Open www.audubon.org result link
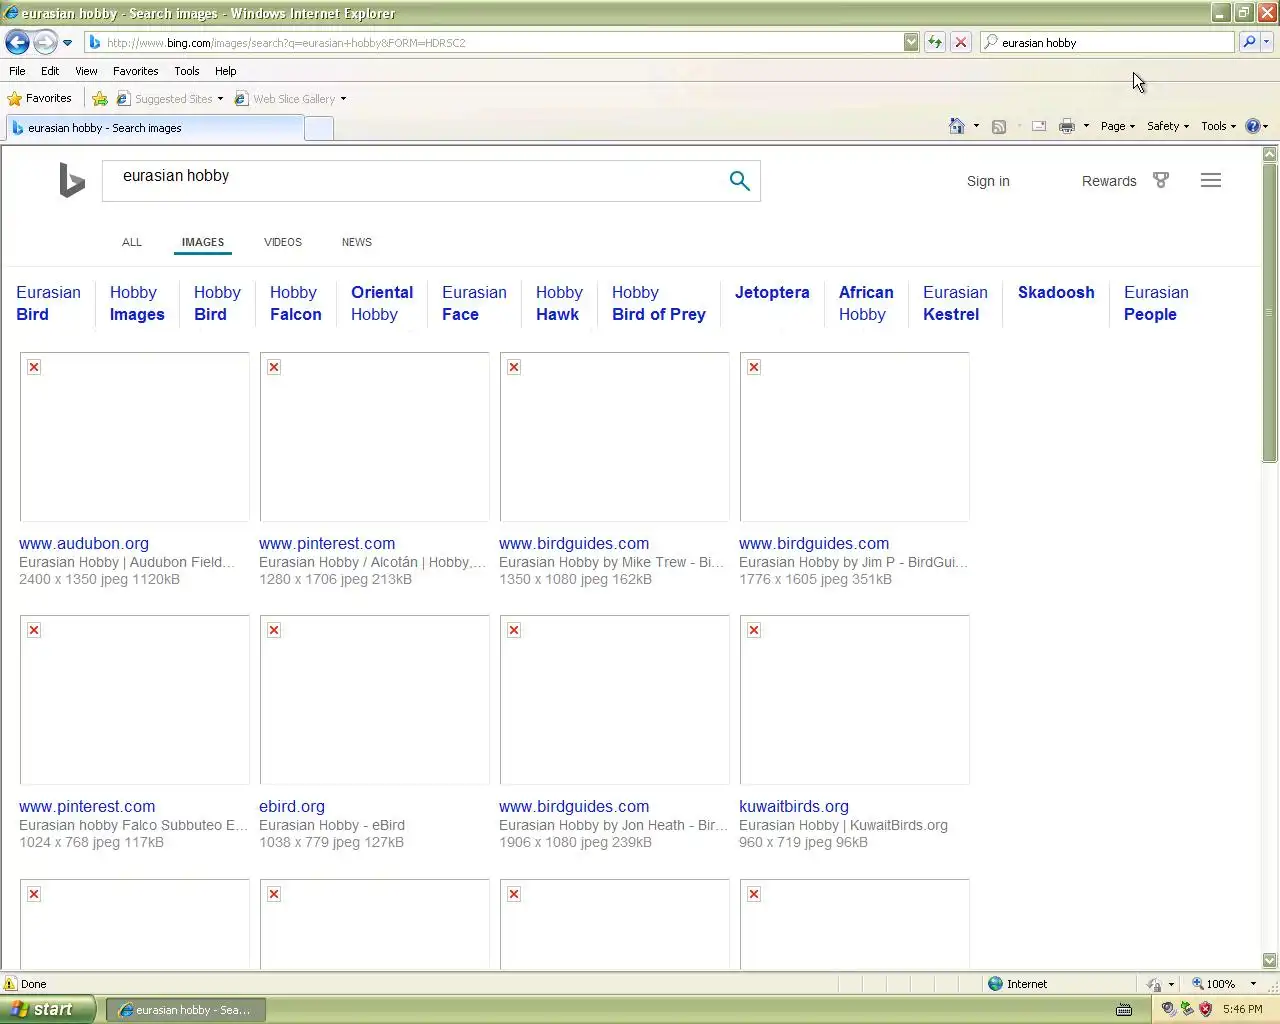 (x=84, y=543)
